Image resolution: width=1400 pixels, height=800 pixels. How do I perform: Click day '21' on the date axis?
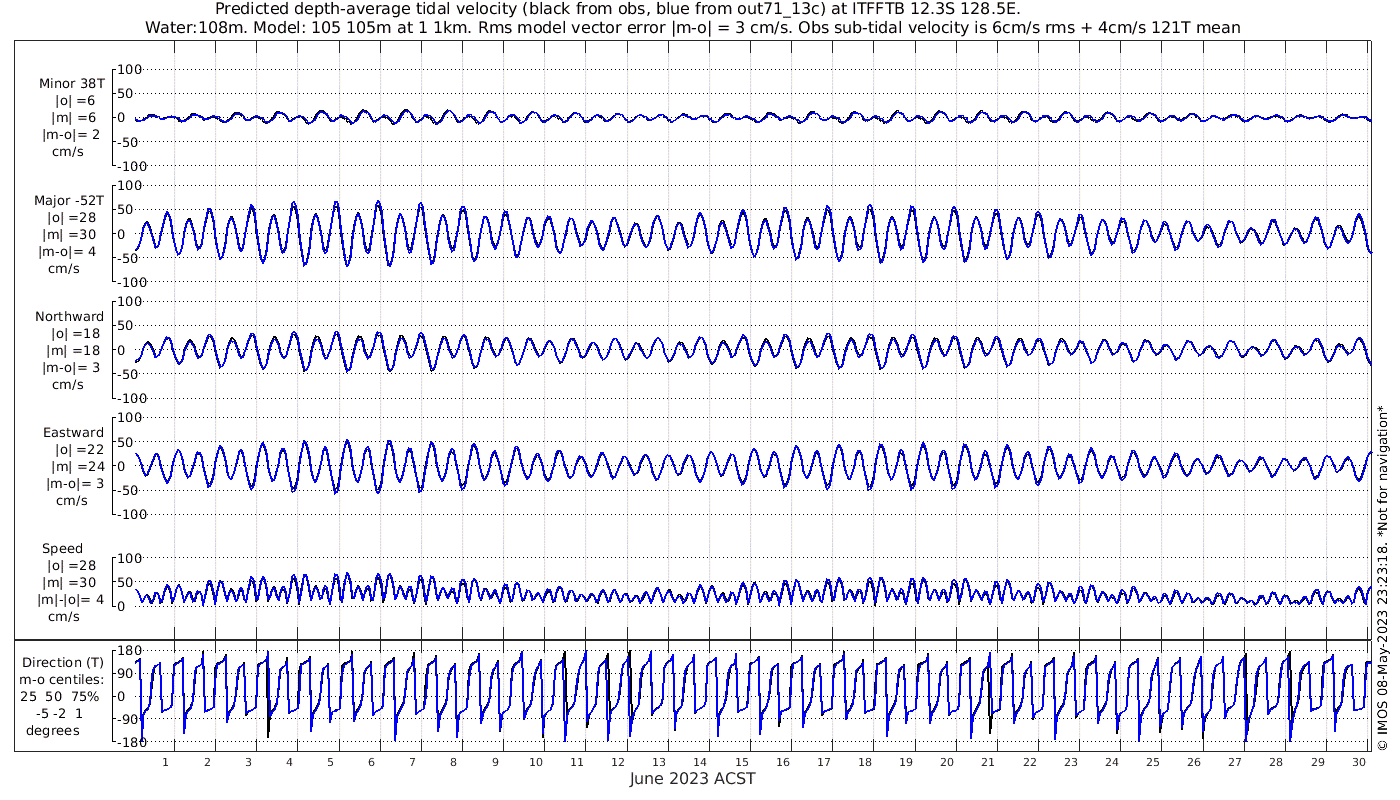[988, 761]
